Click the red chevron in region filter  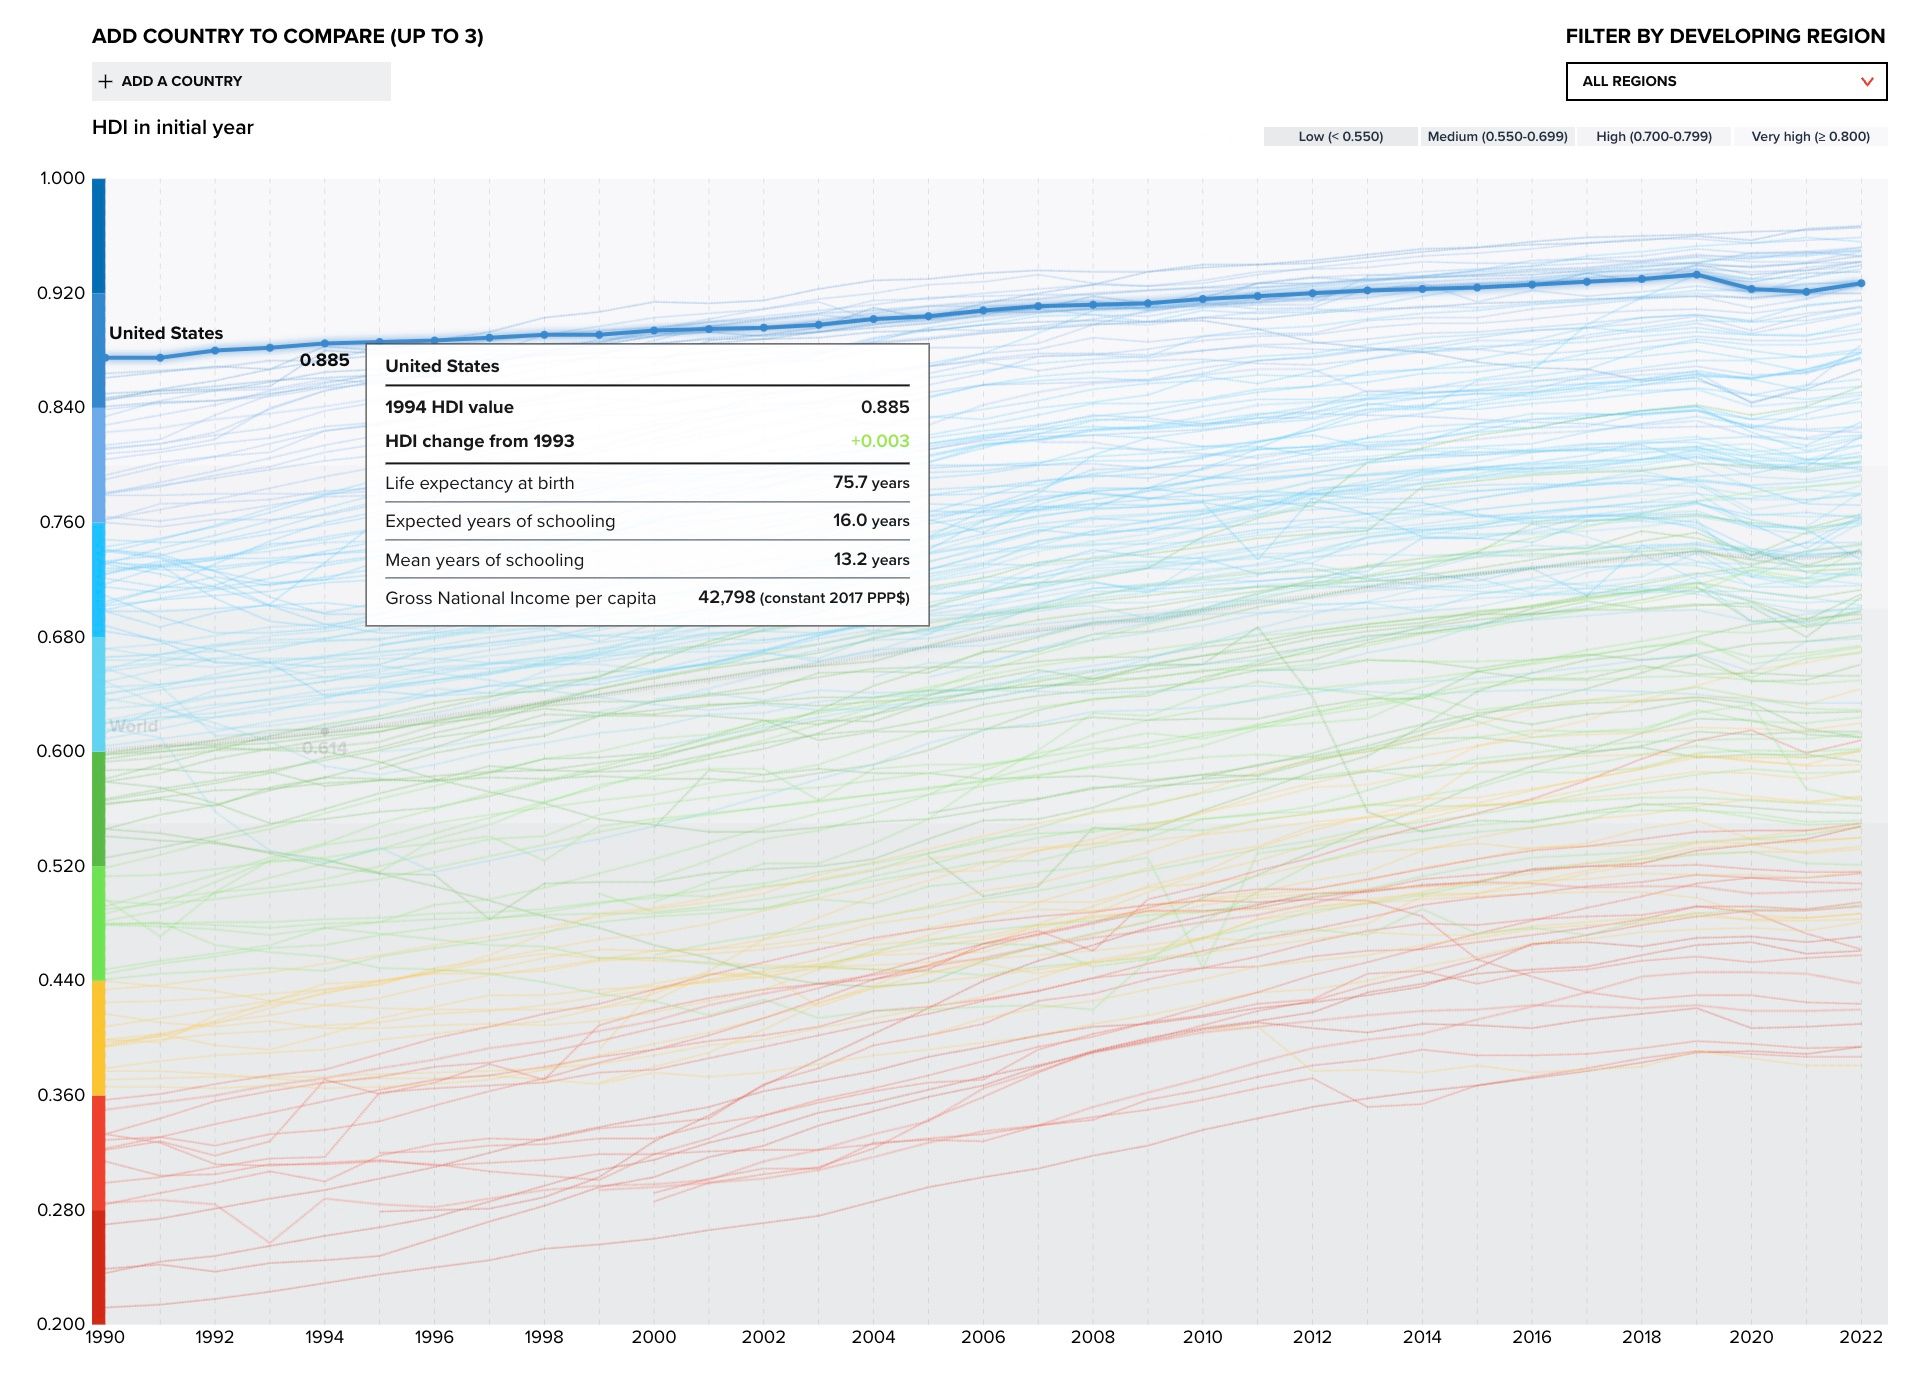click(x=1866, y=82)
